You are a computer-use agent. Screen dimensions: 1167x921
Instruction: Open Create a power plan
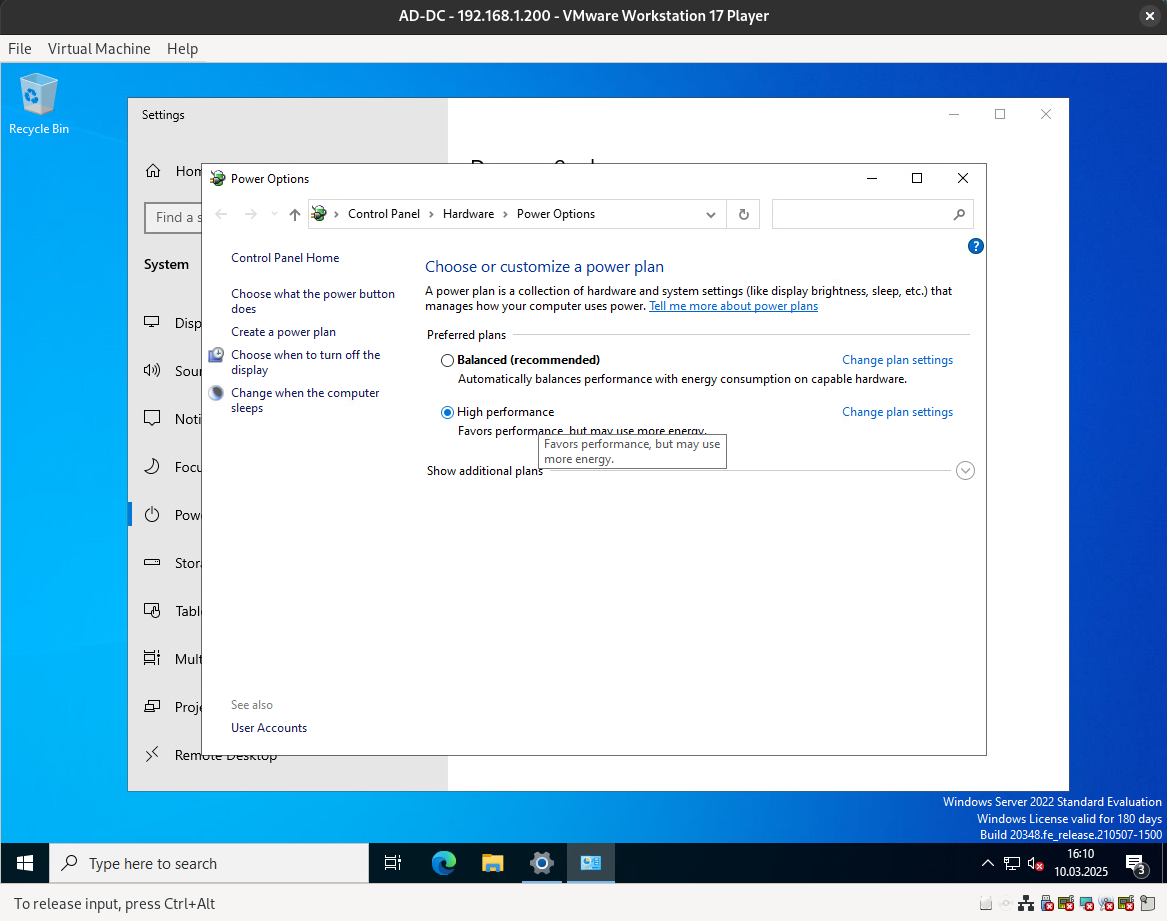click(283, 332)
